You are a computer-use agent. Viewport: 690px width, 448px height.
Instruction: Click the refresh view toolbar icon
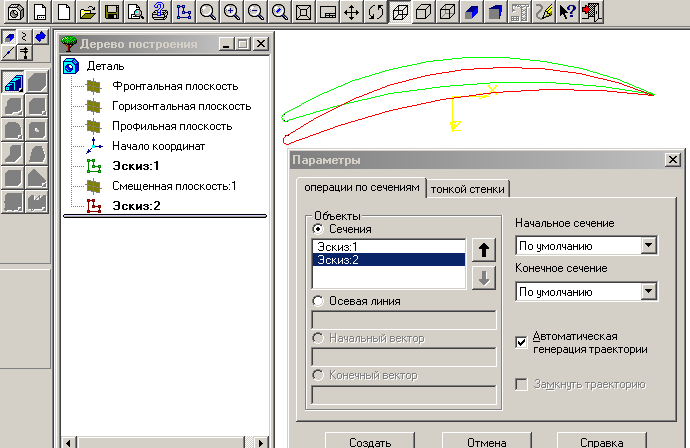[327, 12]
